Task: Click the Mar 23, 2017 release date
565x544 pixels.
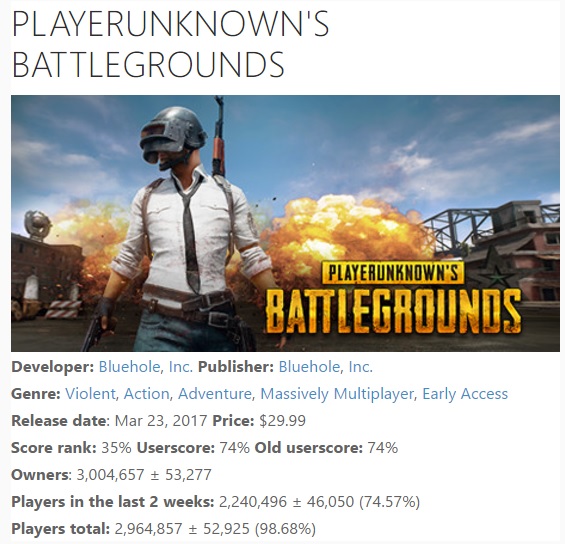Action: pyautogui.click(x=161, y=420)
